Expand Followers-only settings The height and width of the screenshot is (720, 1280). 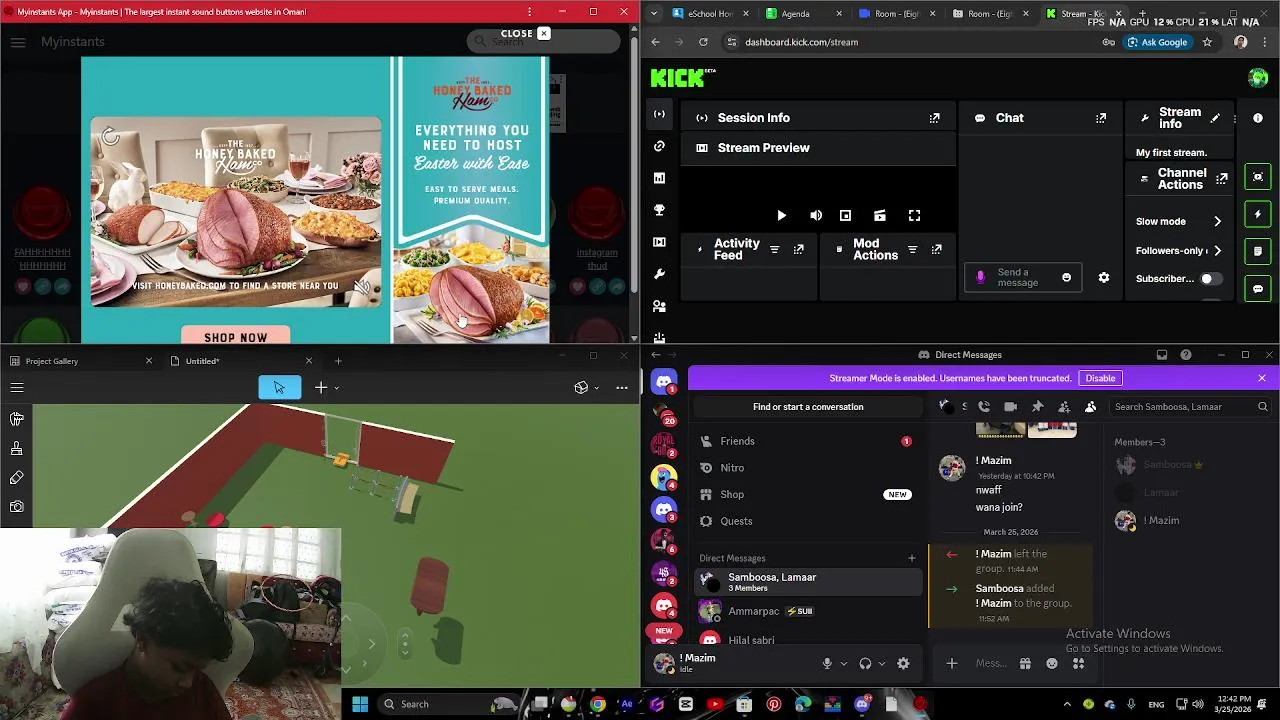[1217, 251]
